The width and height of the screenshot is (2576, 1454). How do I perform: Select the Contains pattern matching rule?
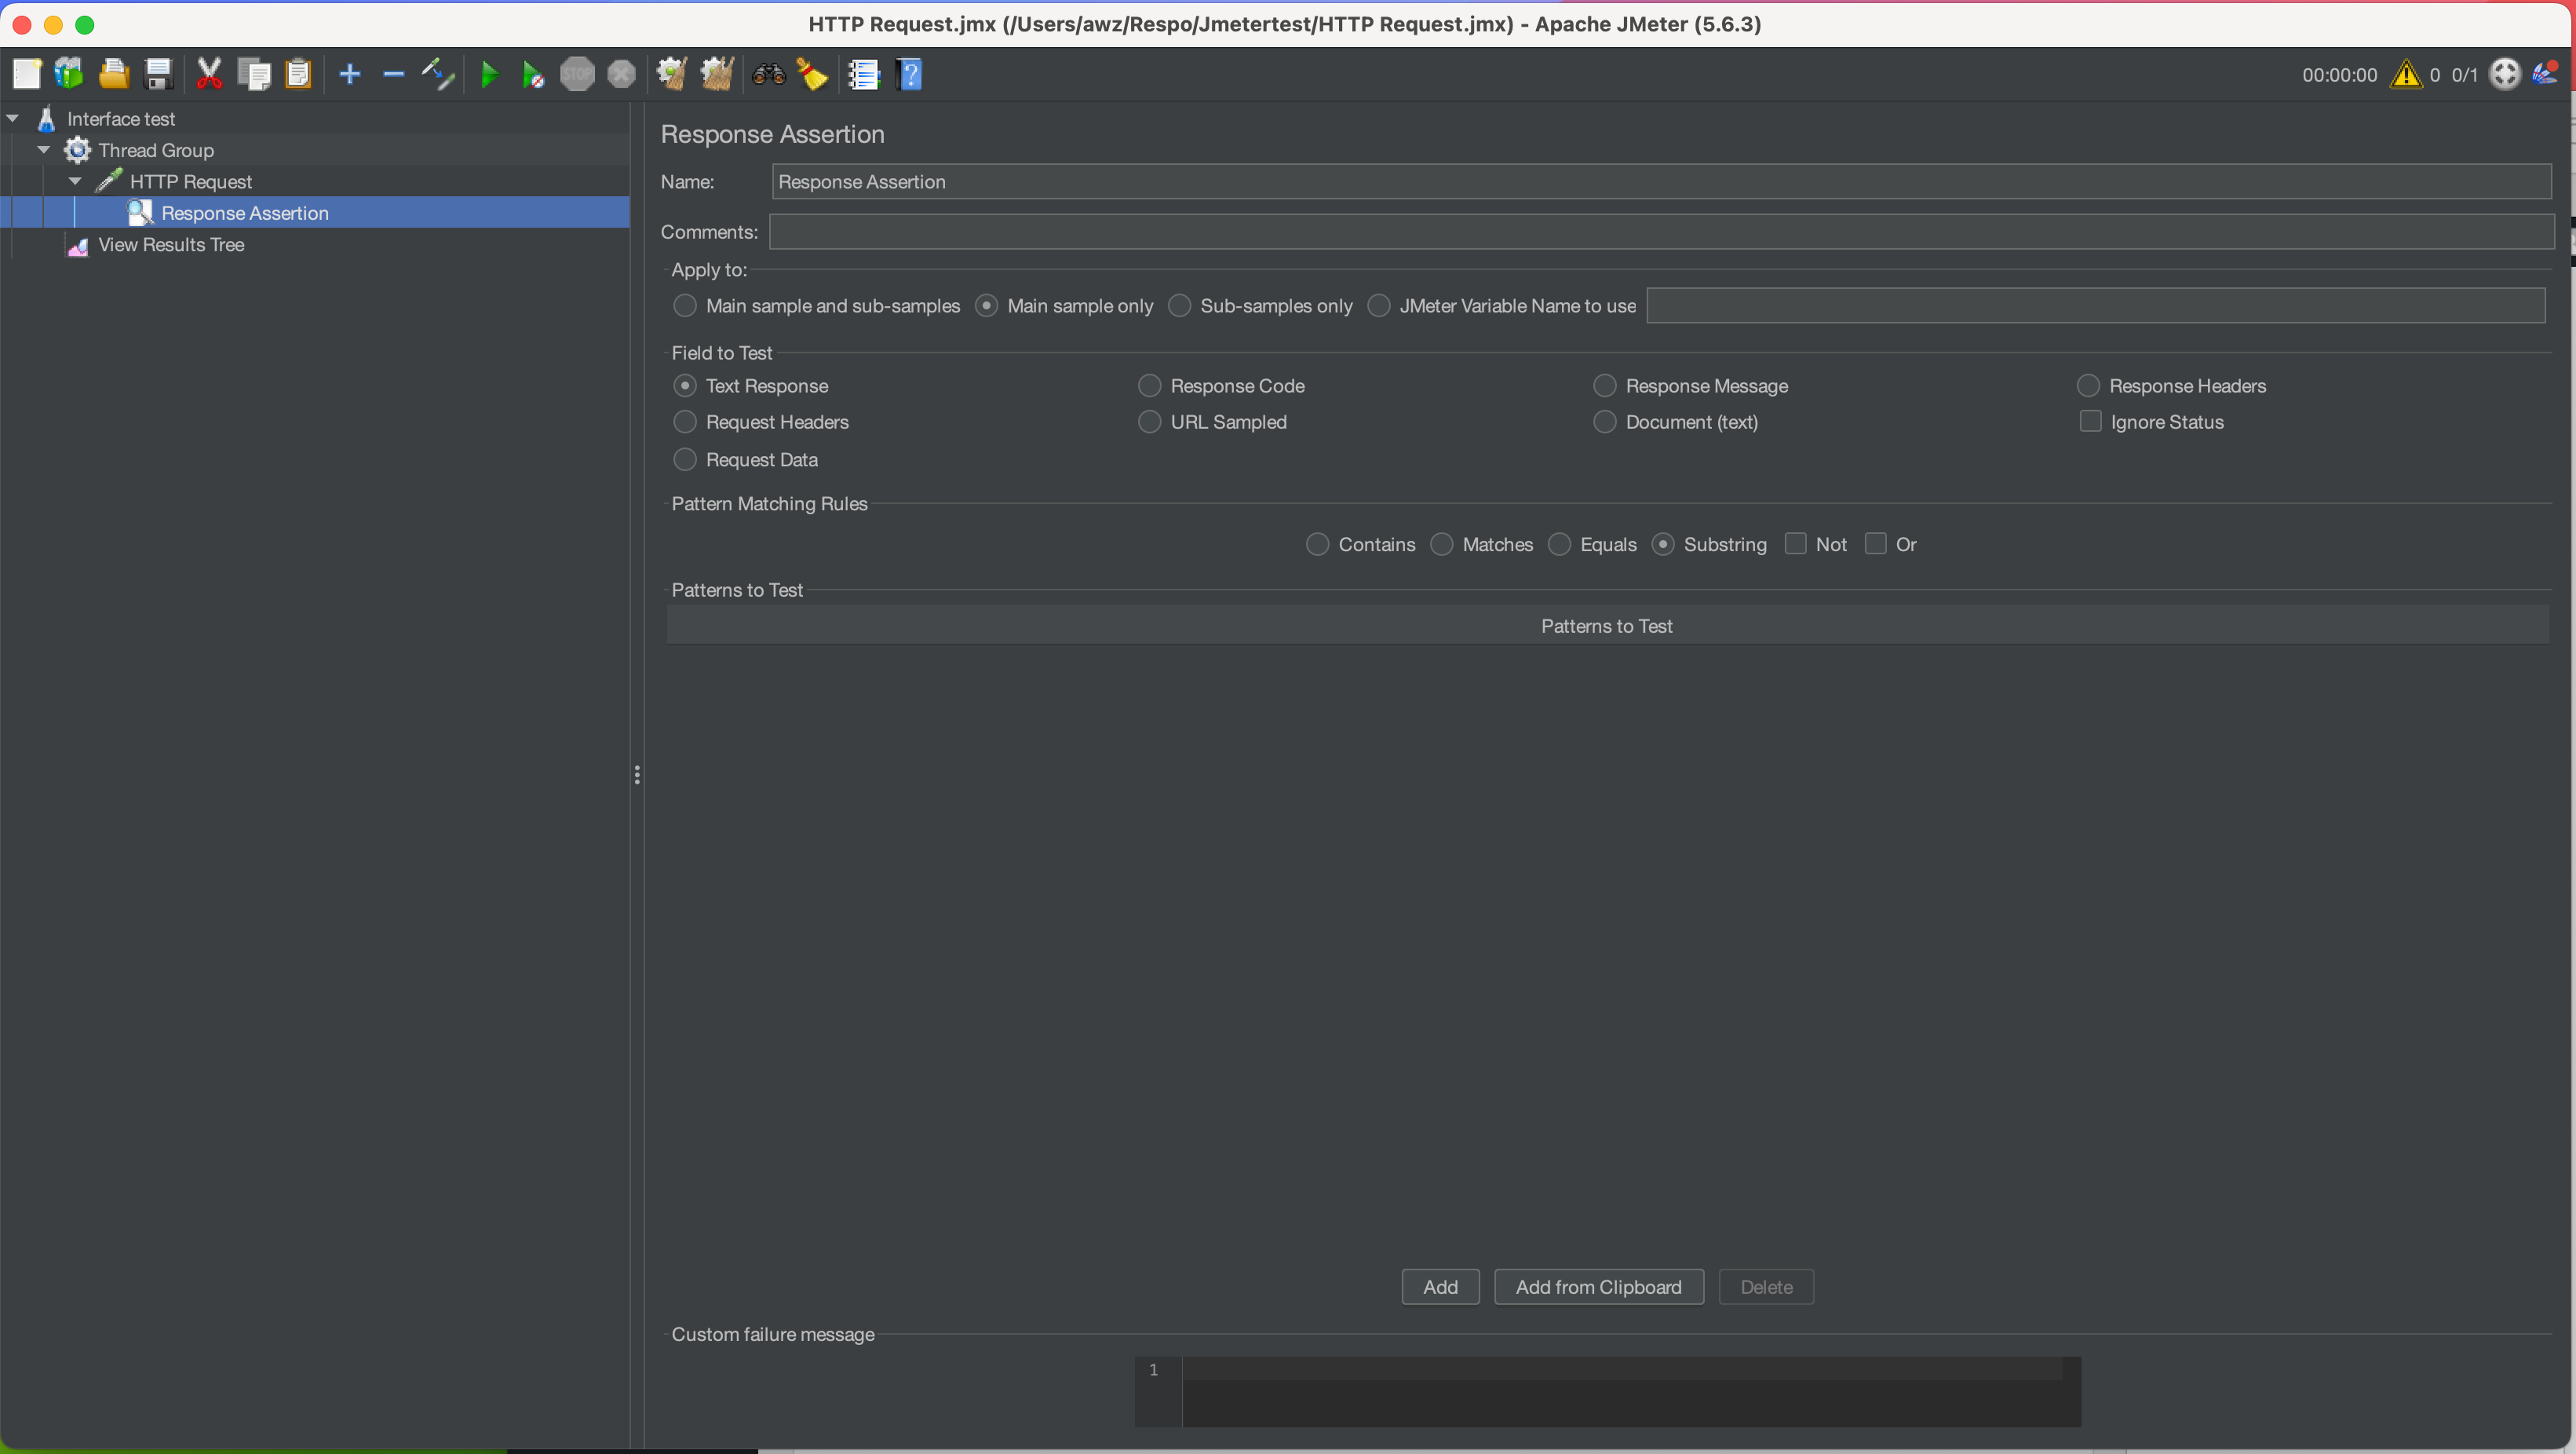point(1318,544)
